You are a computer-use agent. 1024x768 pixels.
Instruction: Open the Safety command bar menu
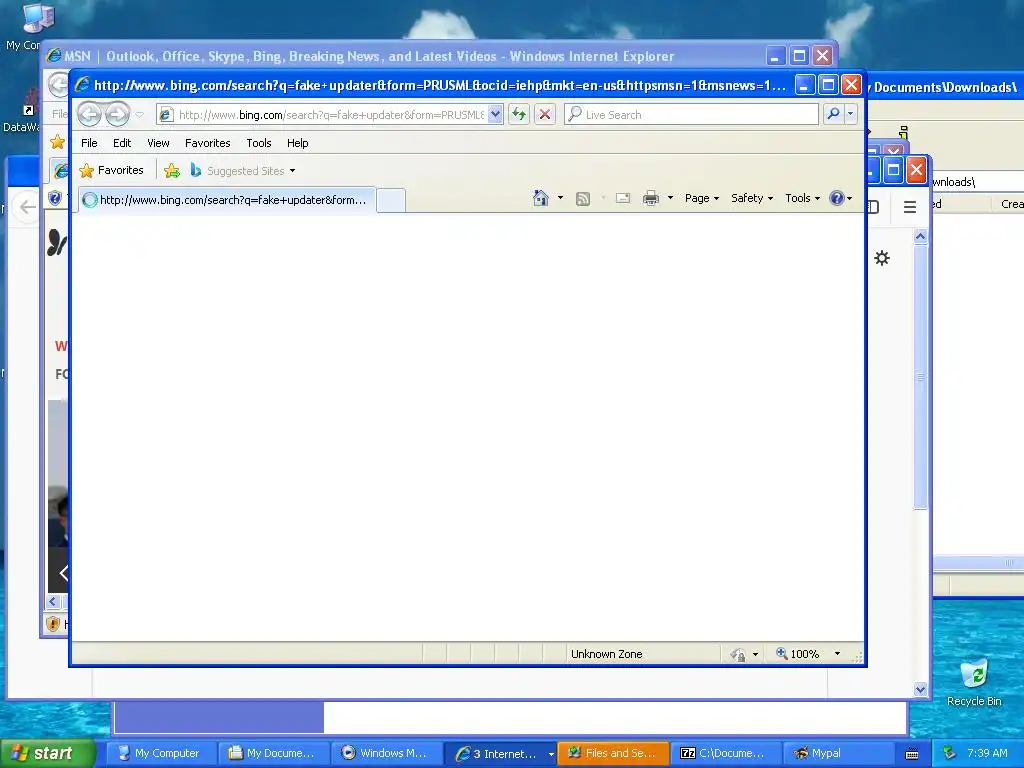click(x=752, y=198)
